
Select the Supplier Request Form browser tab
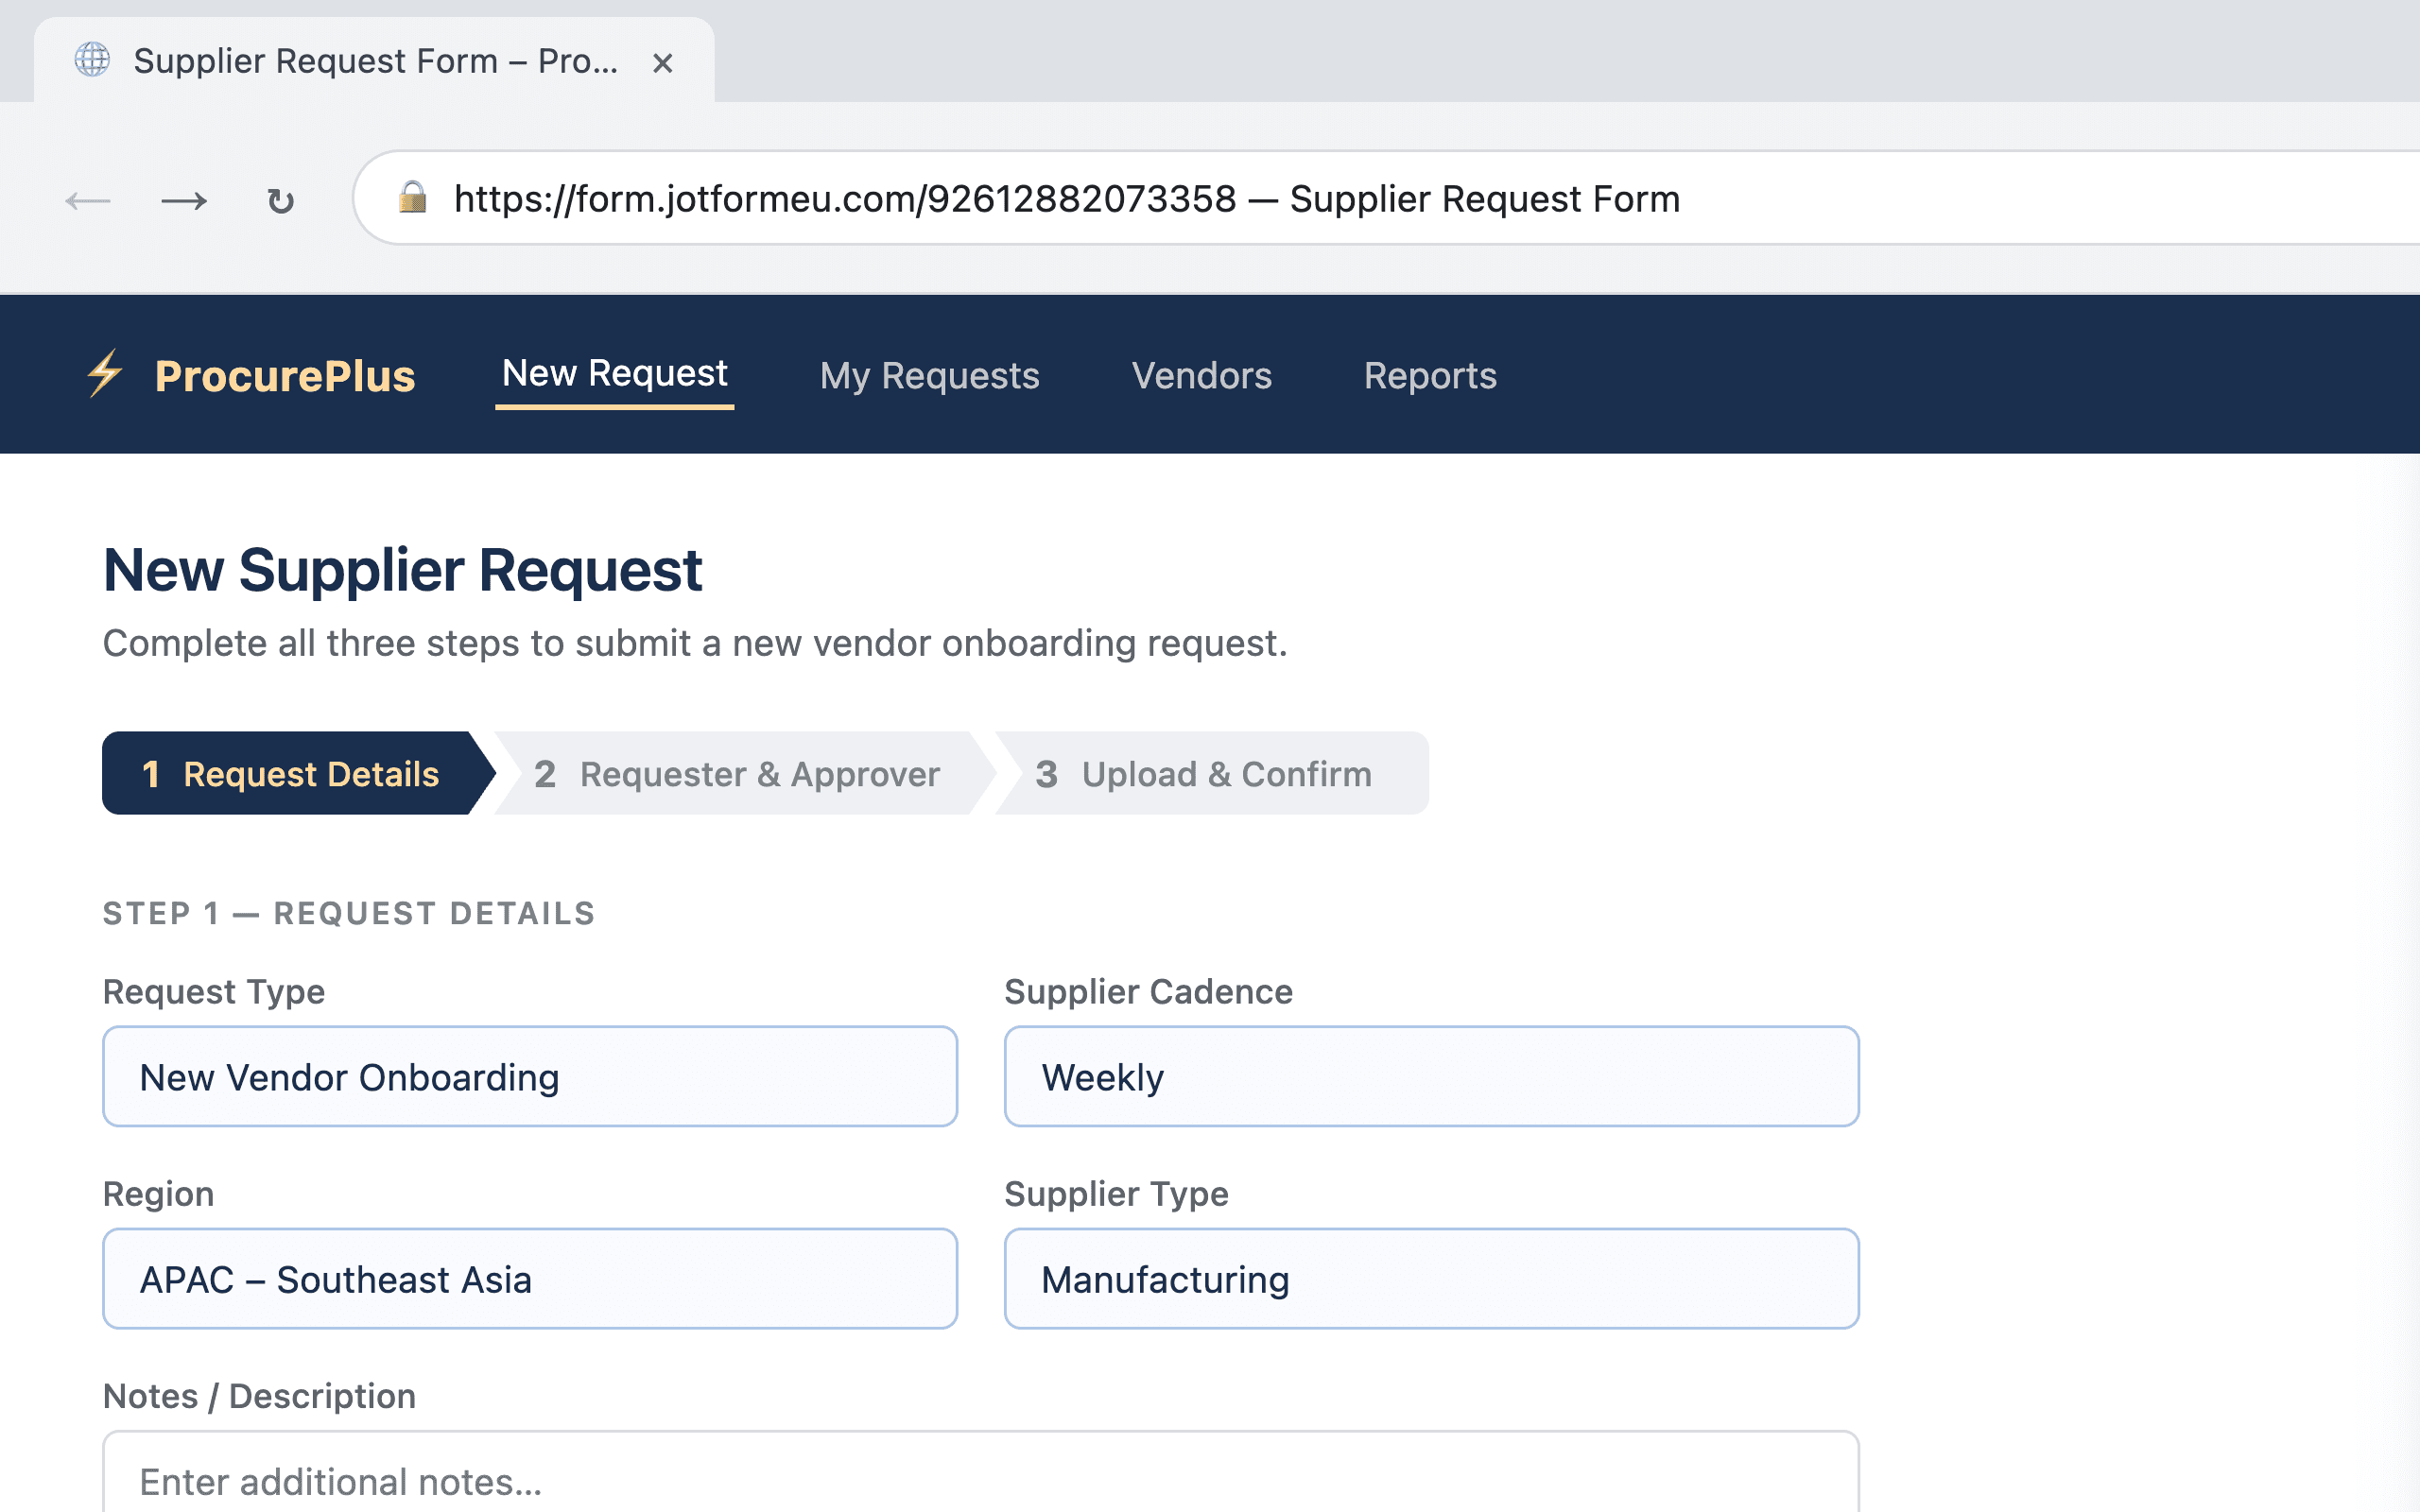pos(374,60)
